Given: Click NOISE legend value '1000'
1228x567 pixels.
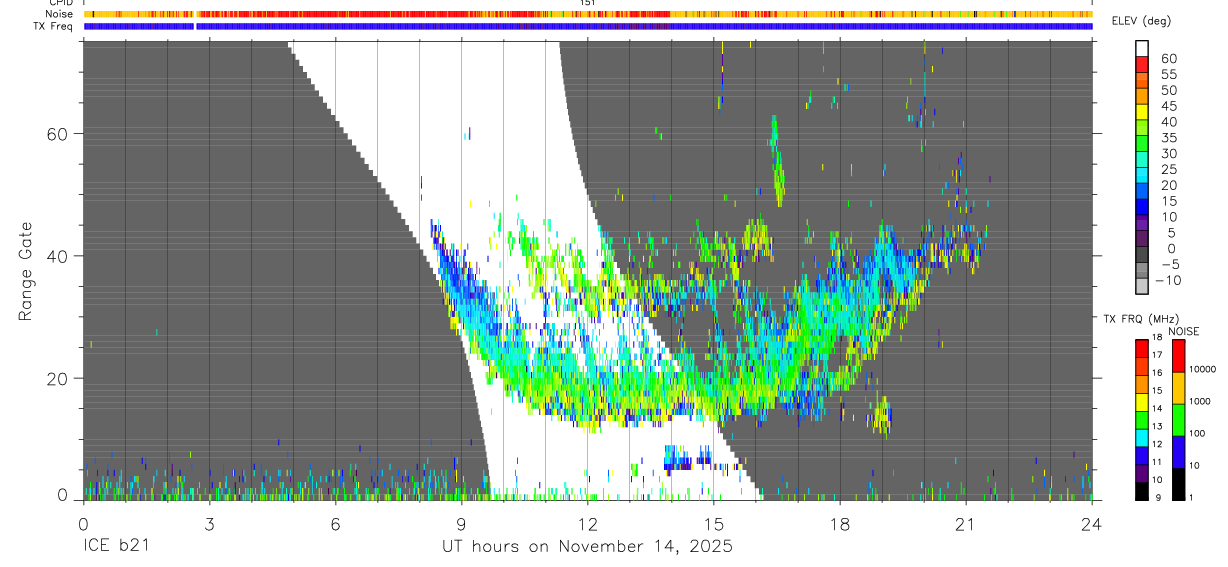Looking at the screenshot, I should [1199, 402].
